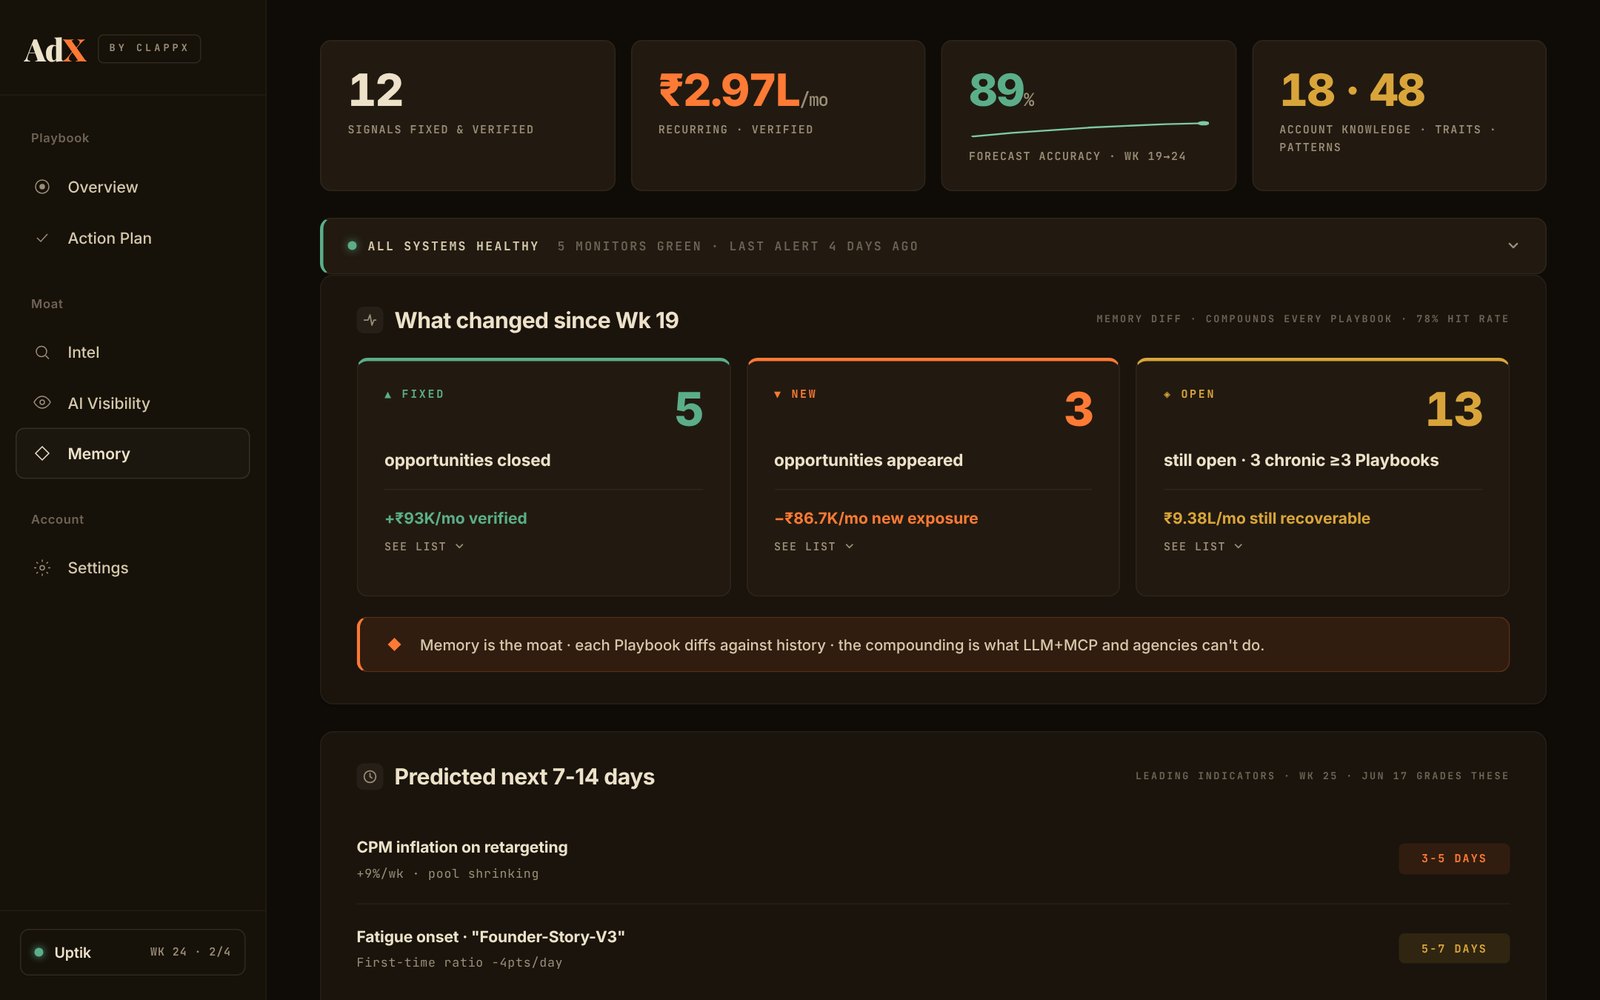Click the clock icon beside Predicted next
Screen dimensions: 1600x1000
point(370,777)
